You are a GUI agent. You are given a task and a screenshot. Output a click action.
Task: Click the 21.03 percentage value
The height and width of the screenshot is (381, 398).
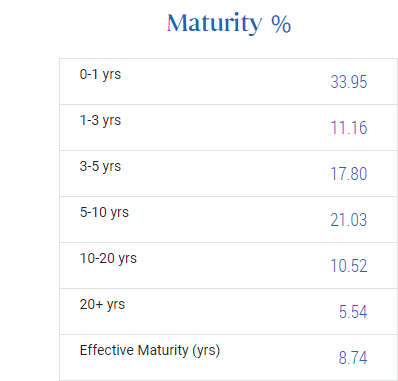coord(349,220)
